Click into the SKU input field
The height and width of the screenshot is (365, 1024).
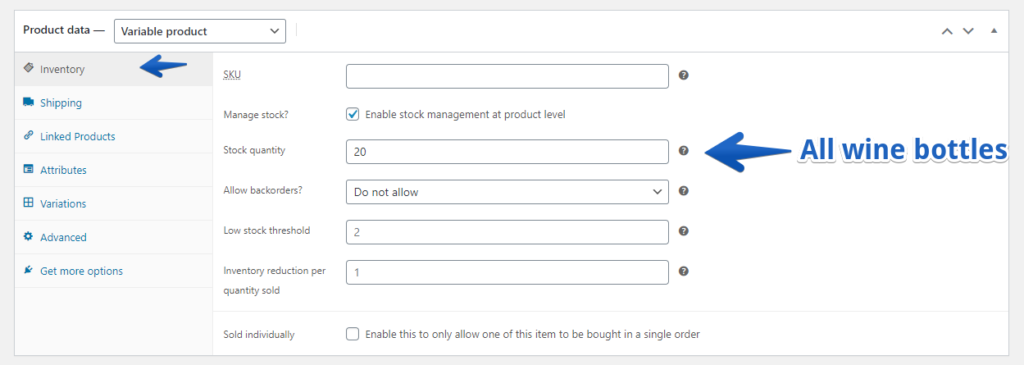(507, 76)
